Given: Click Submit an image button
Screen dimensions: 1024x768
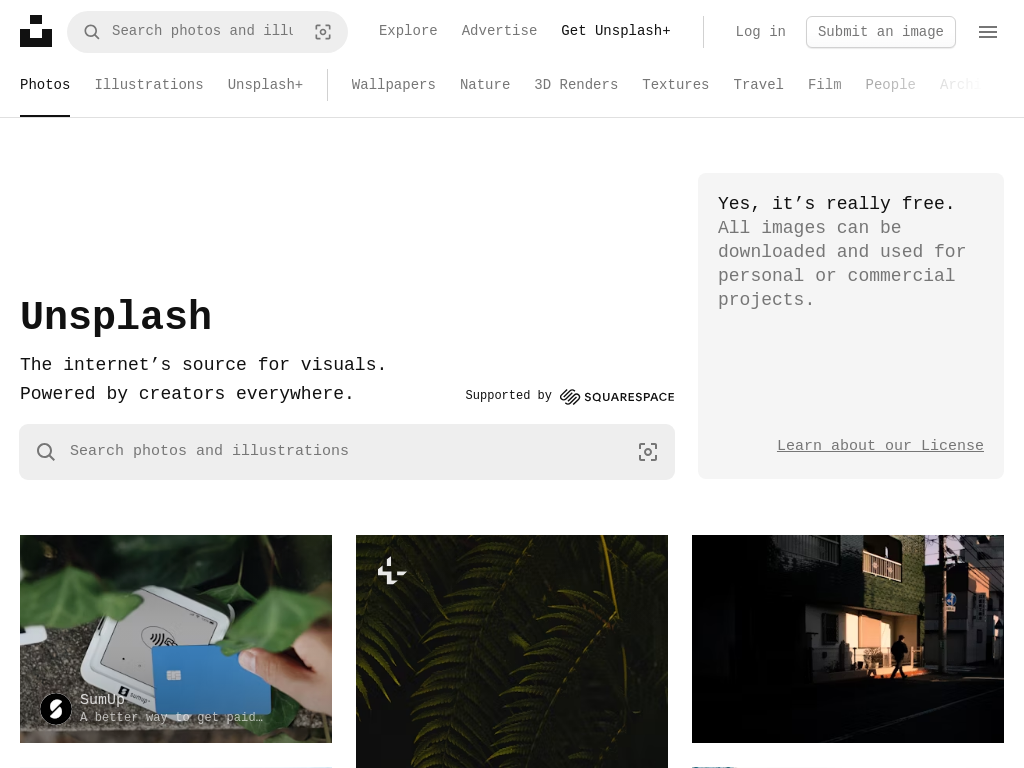Looking at the screenshot, I should point(880,32).
